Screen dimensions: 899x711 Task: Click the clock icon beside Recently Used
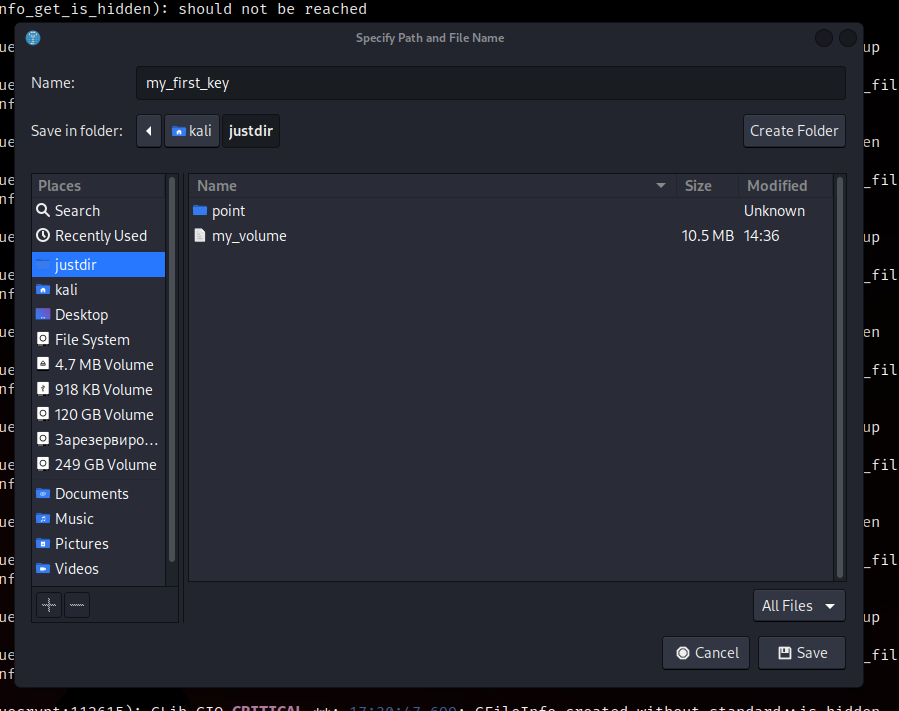click(43, 235)
